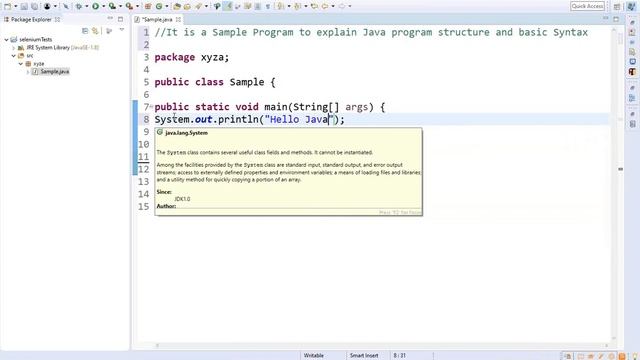This screenshot has height=360, width=640.
Task: Collapse the xyza package node
Action: tap(21, 64)
